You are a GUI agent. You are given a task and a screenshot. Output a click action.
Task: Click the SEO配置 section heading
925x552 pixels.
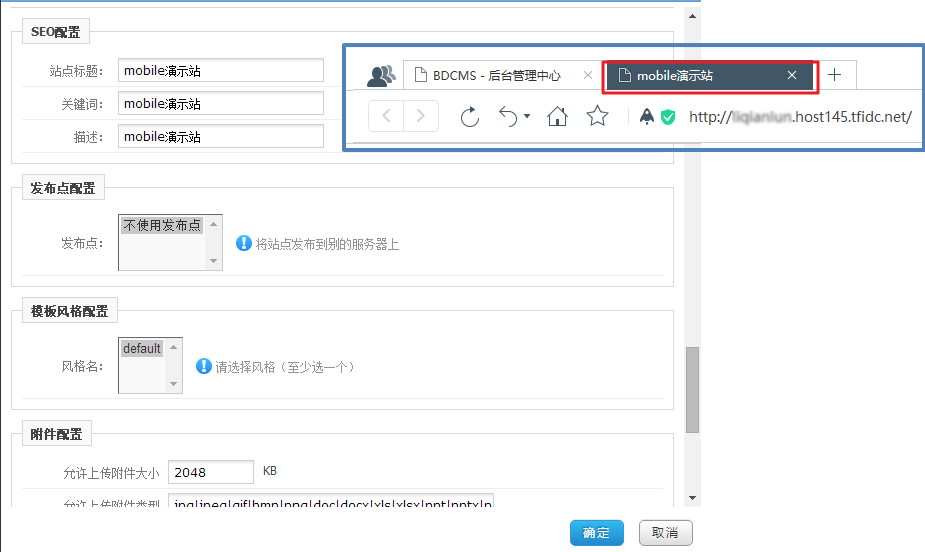55,32
